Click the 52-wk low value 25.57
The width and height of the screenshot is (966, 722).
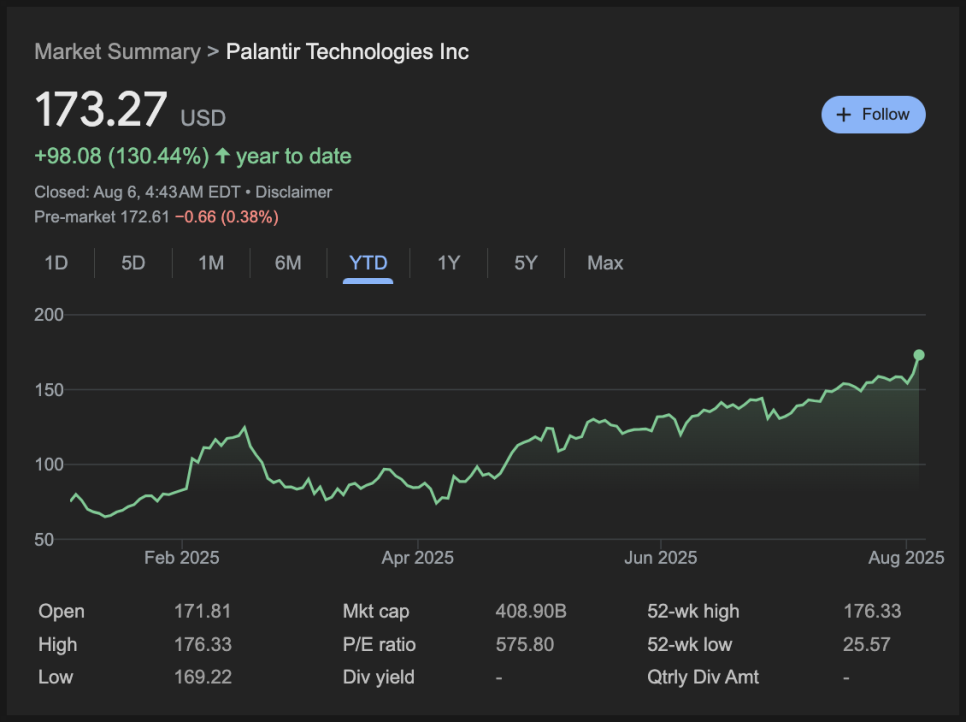point(867,644)
